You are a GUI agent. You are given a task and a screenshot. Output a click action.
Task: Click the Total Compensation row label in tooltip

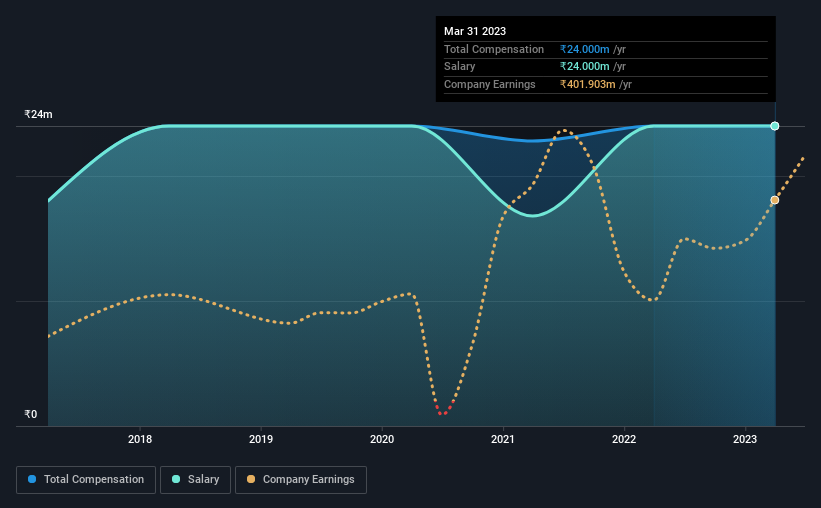494,49
